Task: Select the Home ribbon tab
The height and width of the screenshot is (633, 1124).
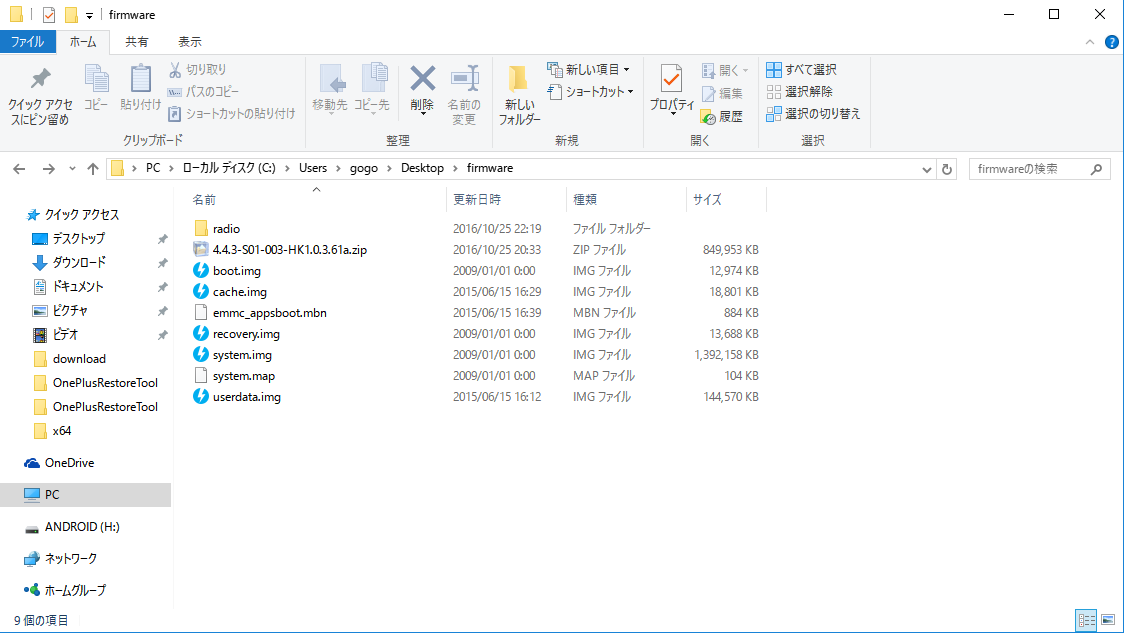Action: (x=83, y=42)
